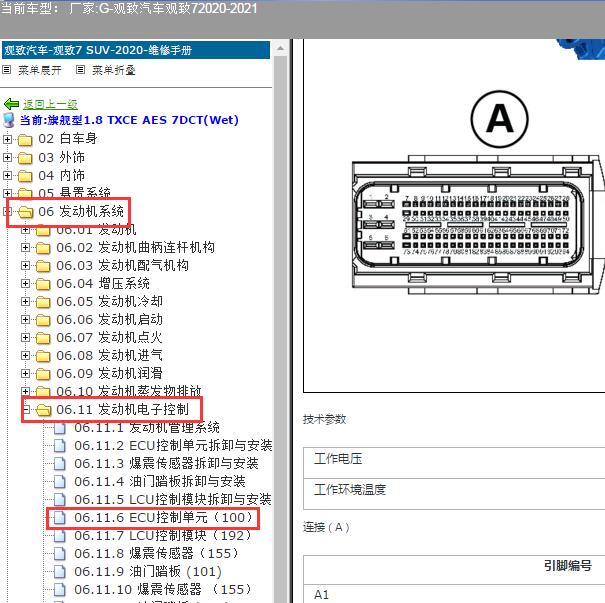Select 06.11 发动机电子控制 tree item
This screenshot has height=603, width=605.
click(x=122, y=409)
